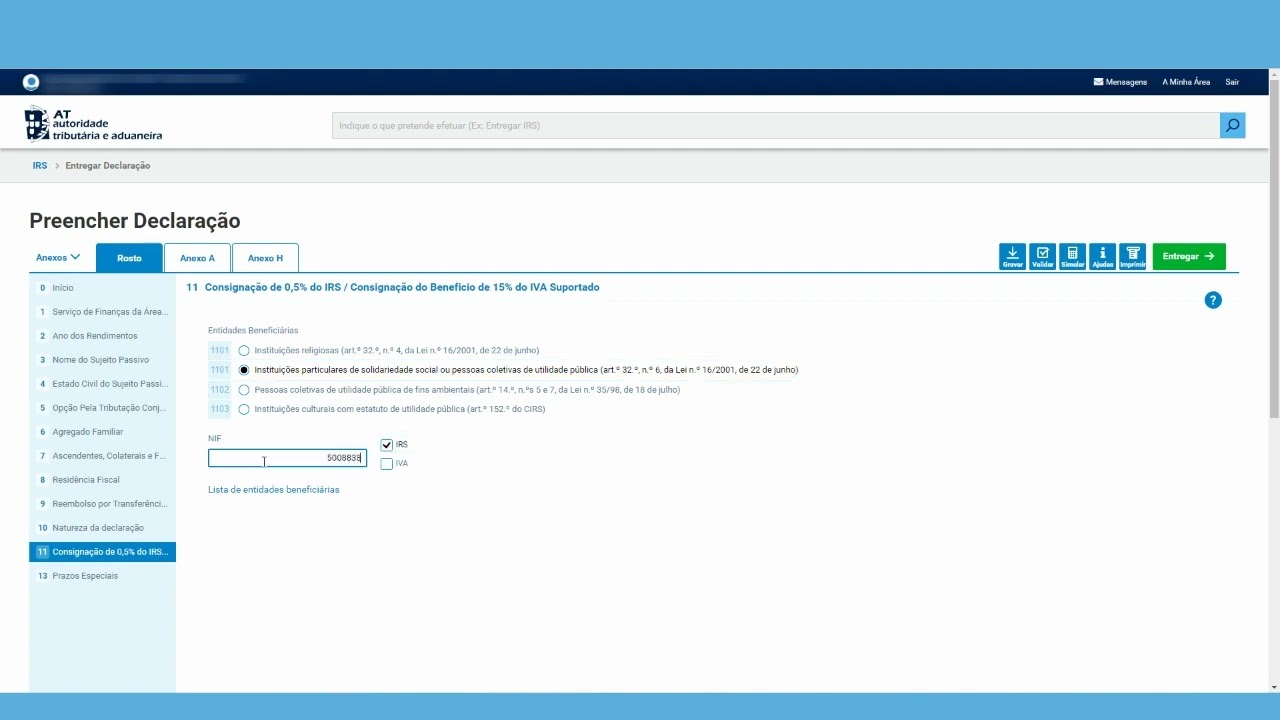This screenshot has width=1280, height=720.
Task: Go to section 2 Ano dos Rendimentos
Action: pos(102,336)
